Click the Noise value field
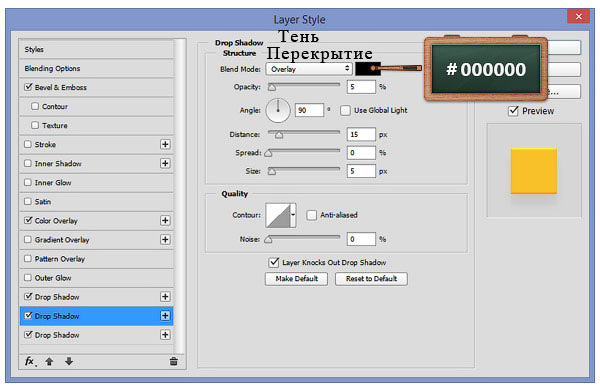This screenshot has width=600, height=390. (361, 239)
